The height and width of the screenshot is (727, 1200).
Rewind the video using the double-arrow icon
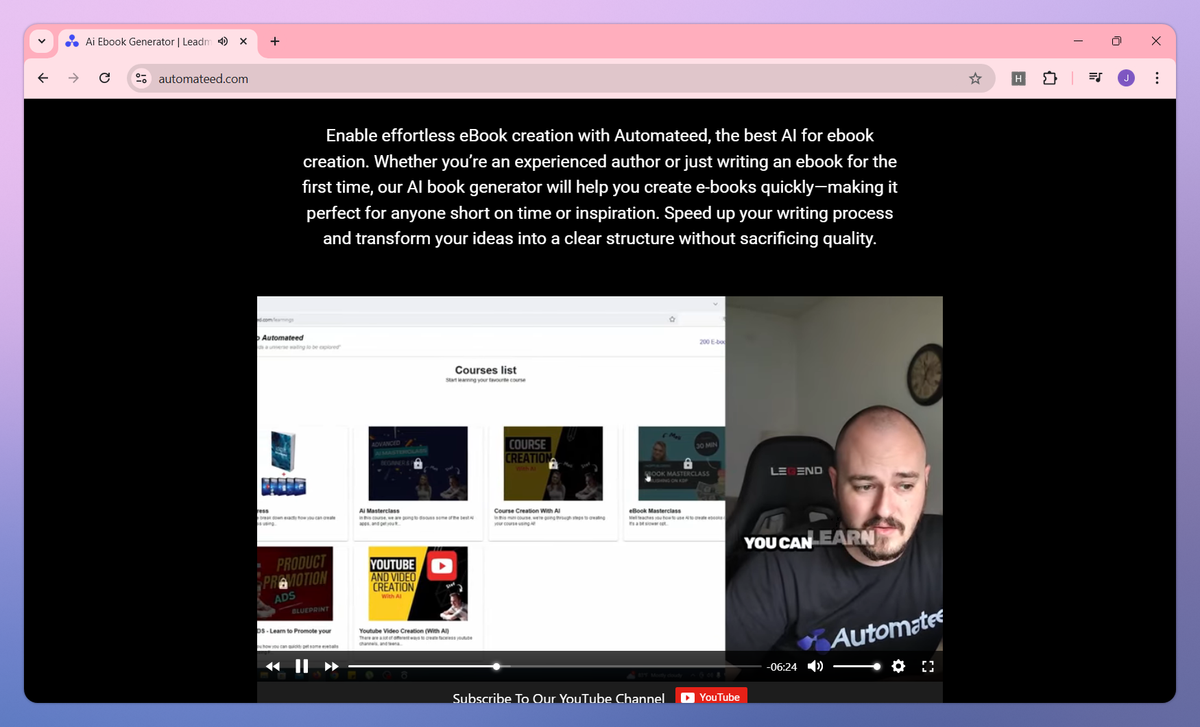coord(273,666)
